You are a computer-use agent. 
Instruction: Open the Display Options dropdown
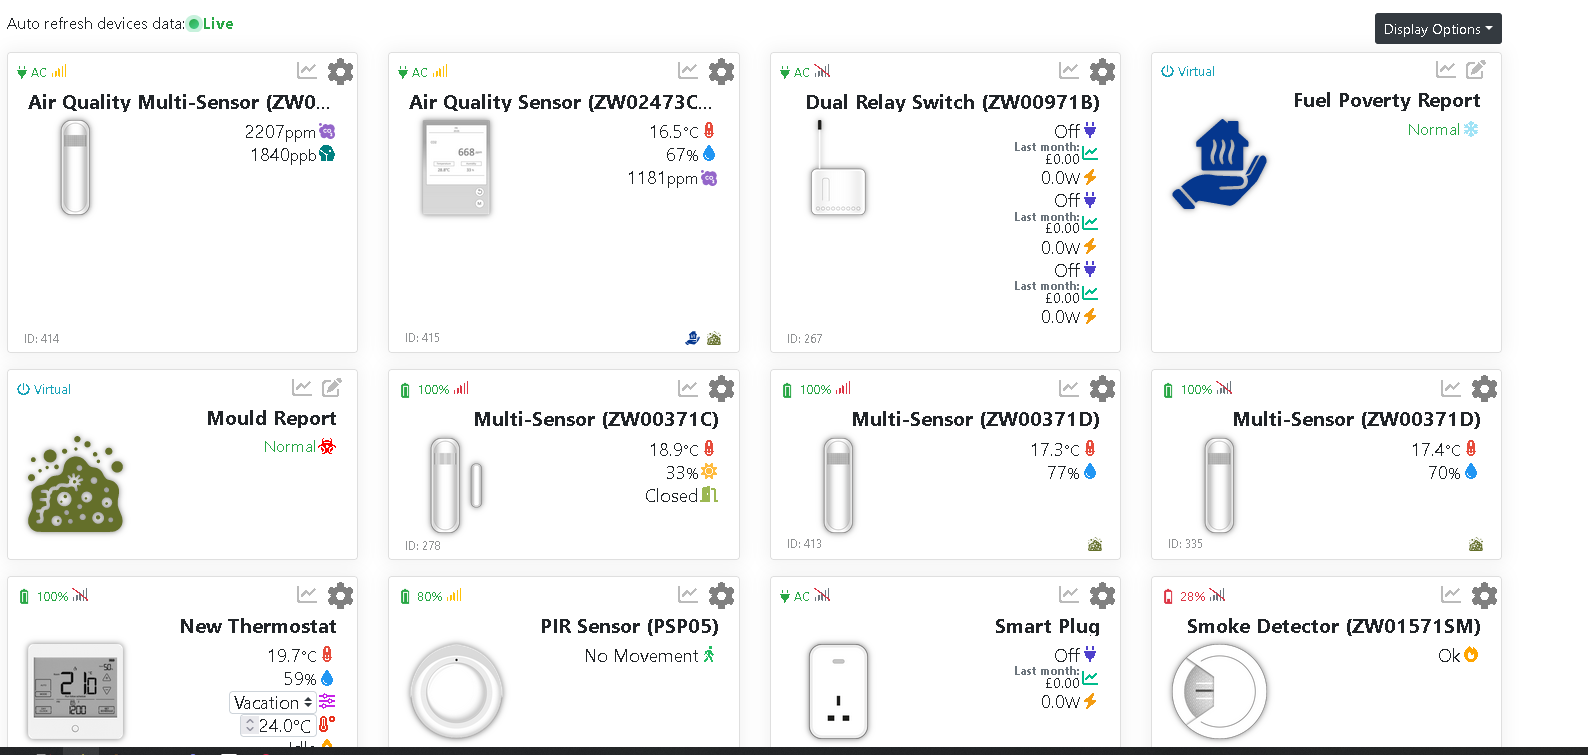(x=1437, y=29)
